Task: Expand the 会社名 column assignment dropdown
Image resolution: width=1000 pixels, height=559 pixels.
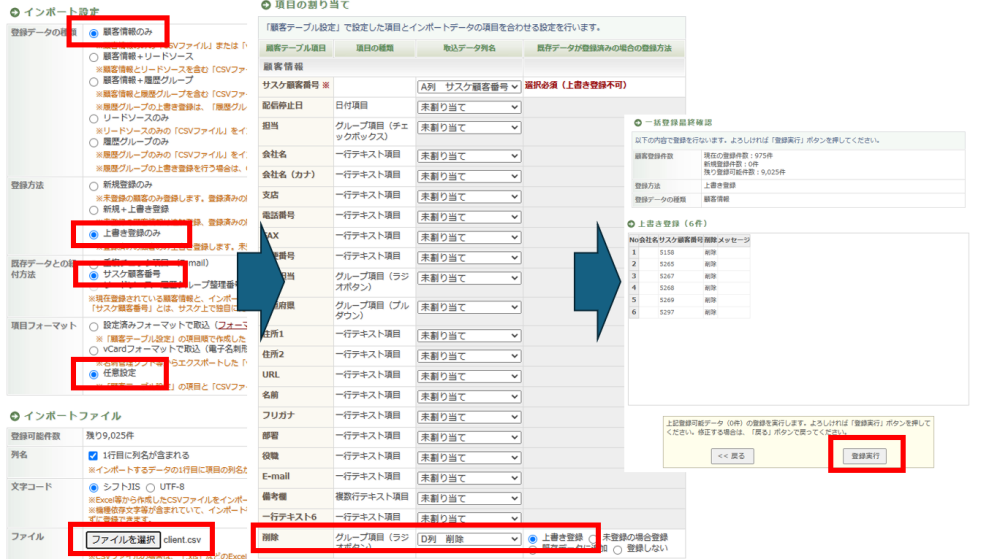Action: [469, 156]
